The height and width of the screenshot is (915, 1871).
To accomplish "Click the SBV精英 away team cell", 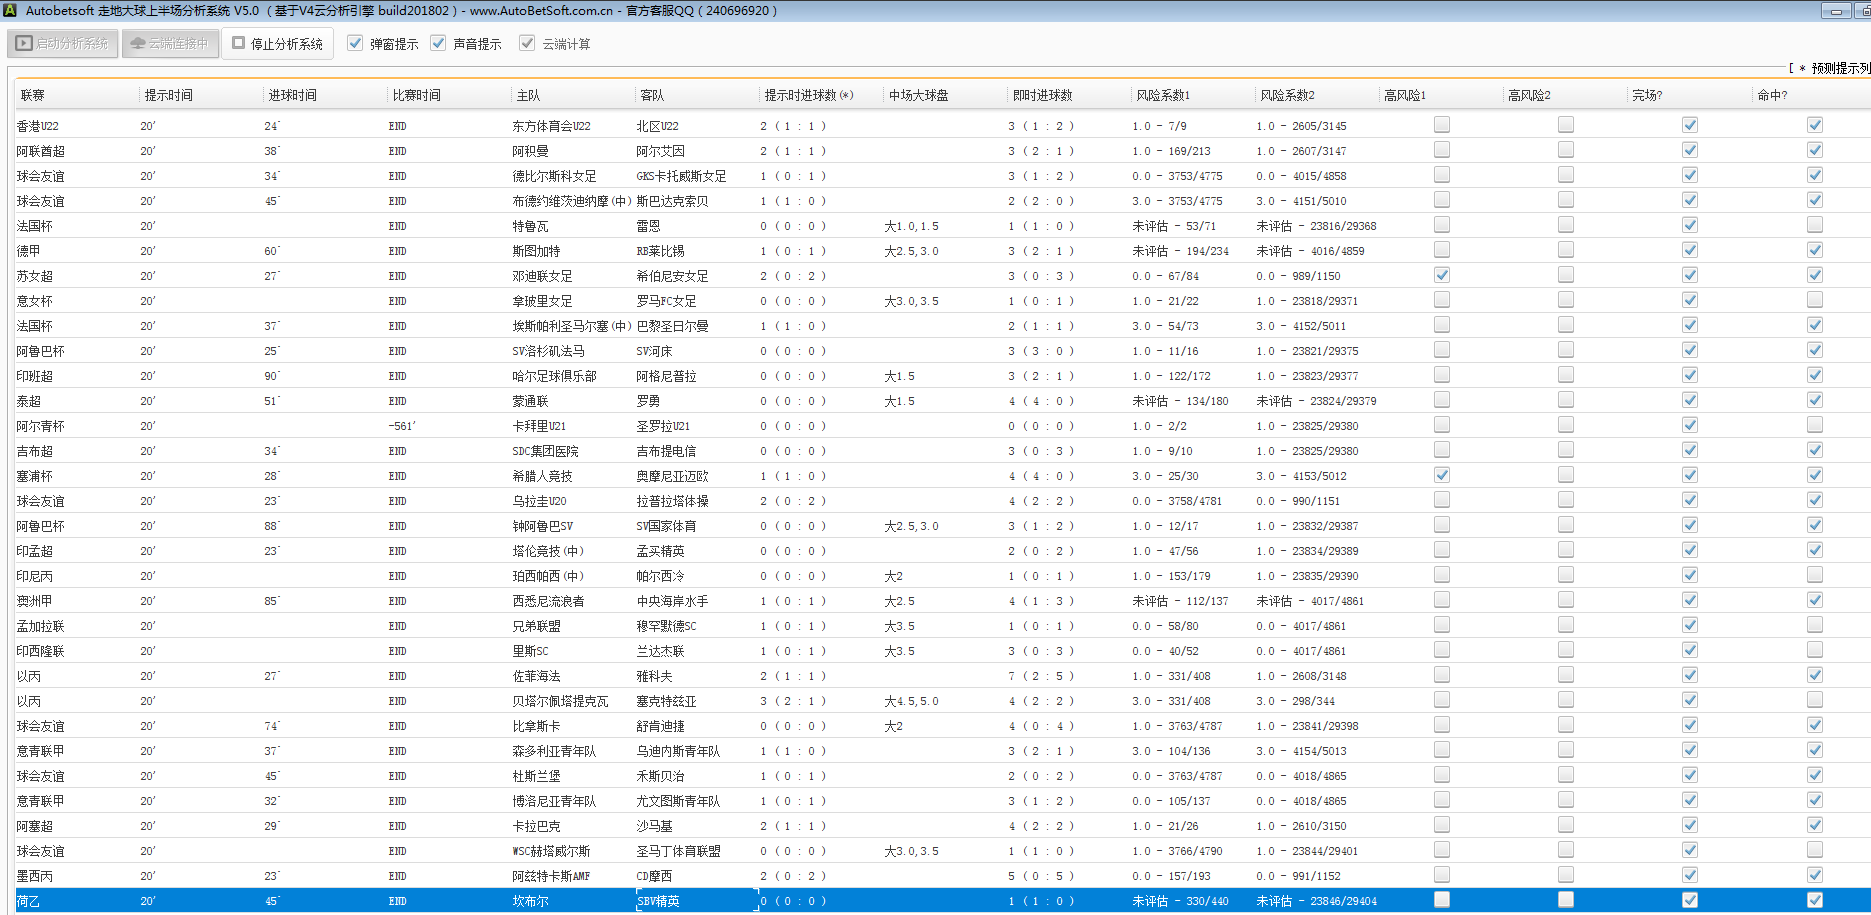I will 658,901.
